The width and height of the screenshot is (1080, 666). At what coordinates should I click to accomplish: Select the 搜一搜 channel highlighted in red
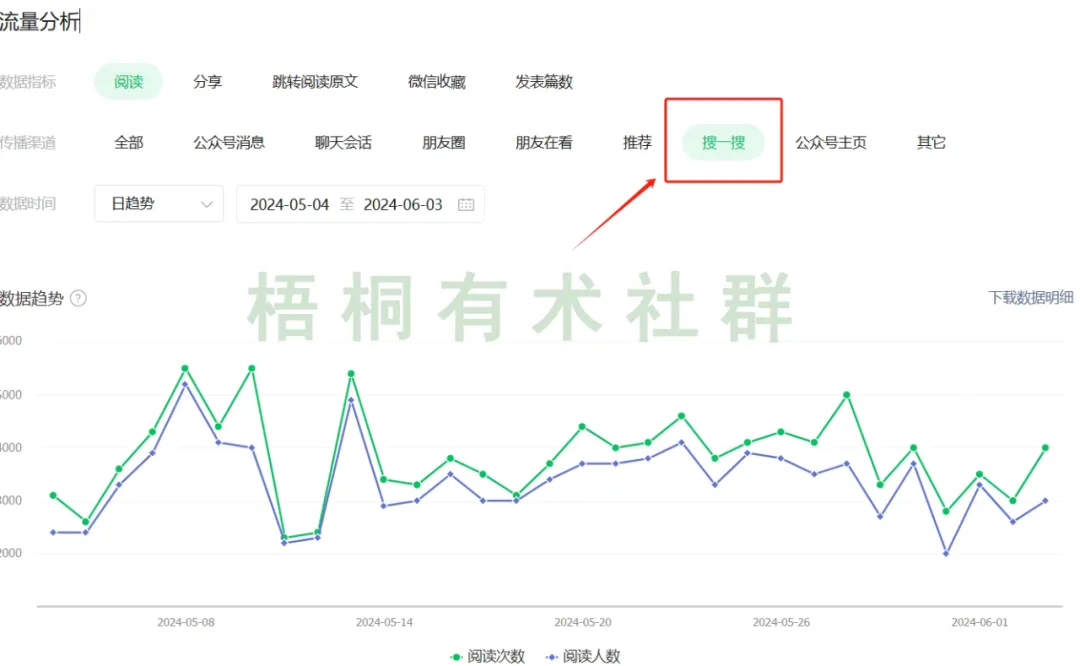pyautogui.click(x=723, y=142)
